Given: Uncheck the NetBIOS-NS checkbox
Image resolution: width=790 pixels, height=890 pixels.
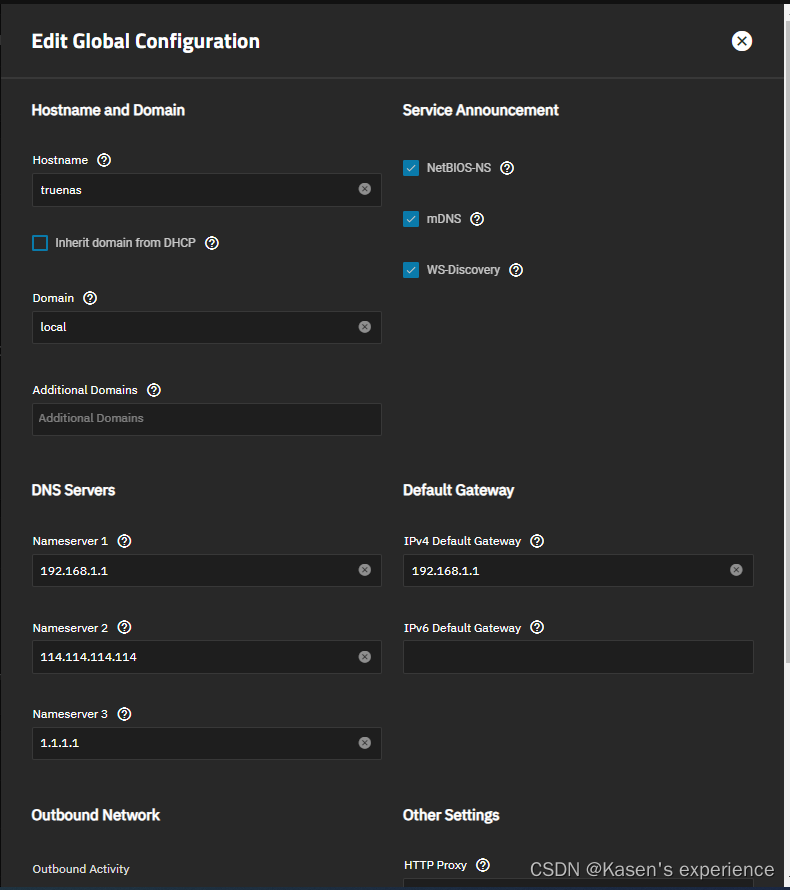Looking at the screenshot, I should pyautogui.click(x=411, y=168).
